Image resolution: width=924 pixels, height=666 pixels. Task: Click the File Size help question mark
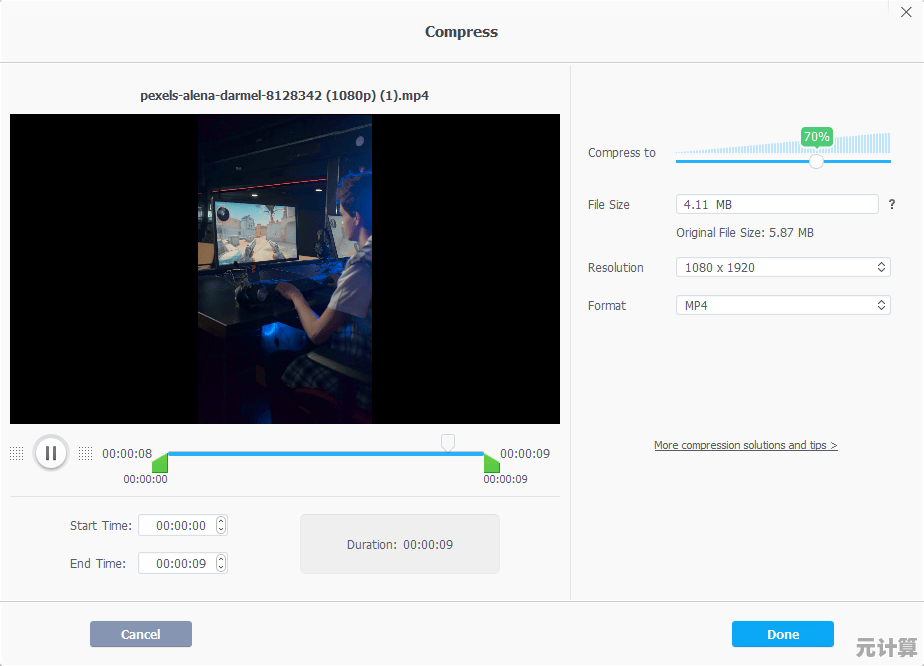pos(891,204)
